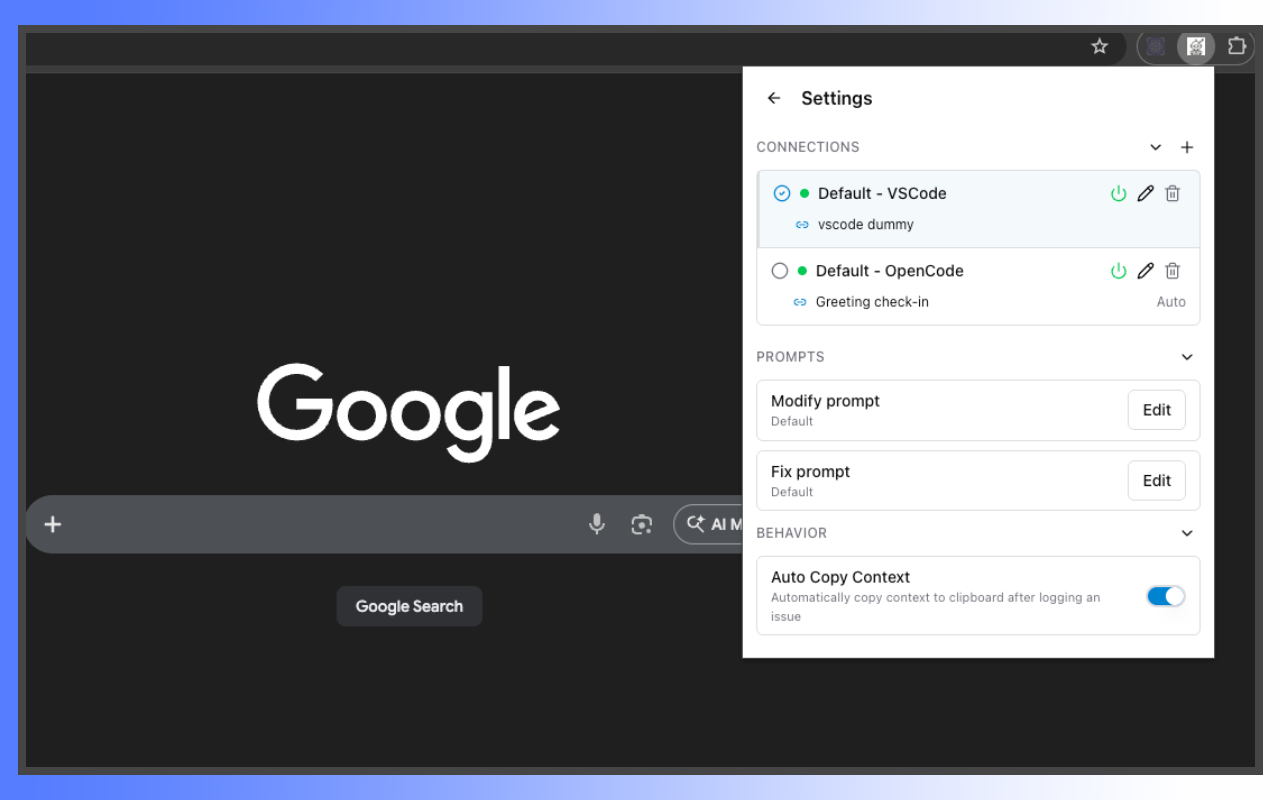Click the dimmed extension icon left of highlighted one
The width and height of the screenshot is (1280, 800).
pyautogui.click(x=1156, y=46)
